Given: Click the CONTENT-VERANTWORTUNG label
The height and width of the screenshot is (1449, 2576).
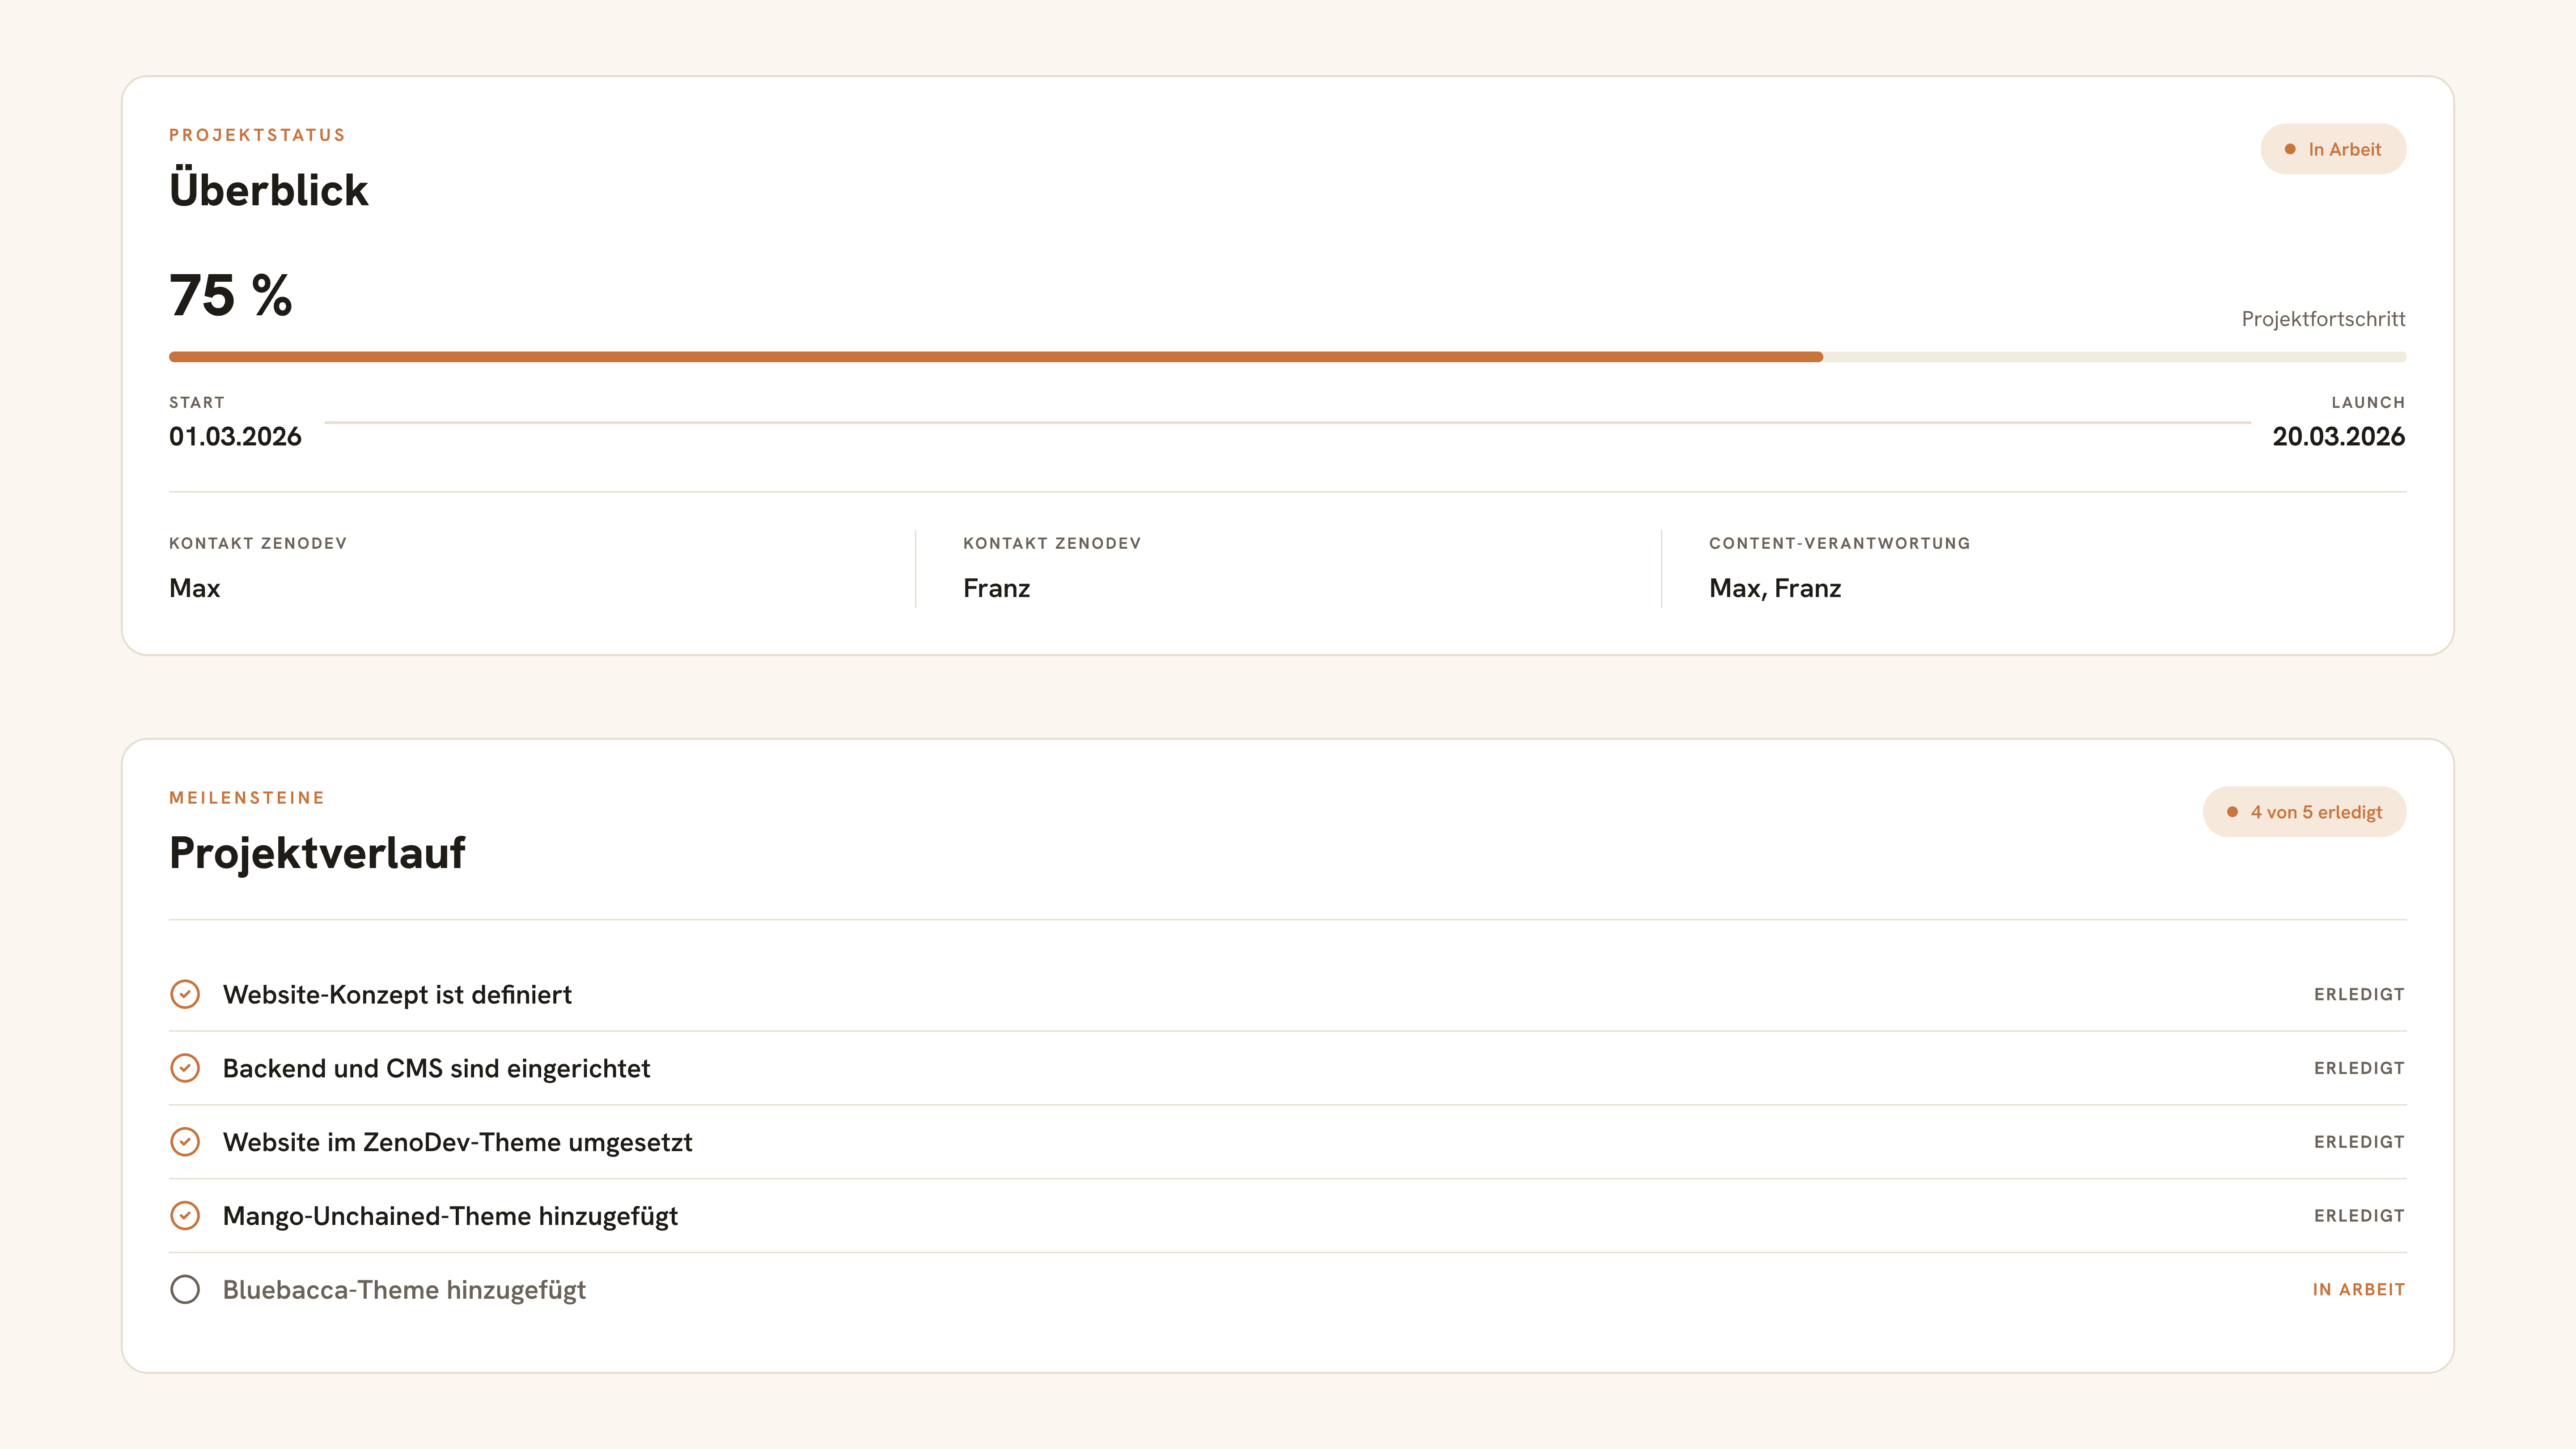Looking at the screenshot, I should 1839,543.
